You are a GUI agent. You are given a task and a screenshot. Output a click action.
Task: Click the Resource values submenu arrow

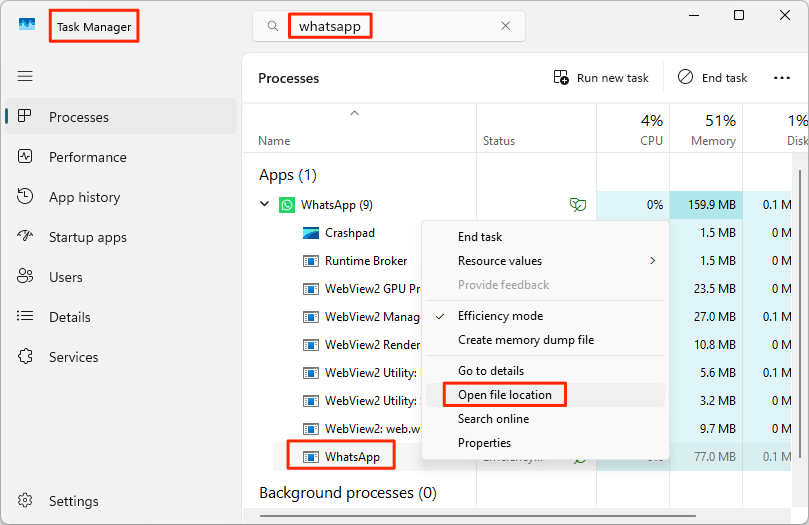coord(653,261)
